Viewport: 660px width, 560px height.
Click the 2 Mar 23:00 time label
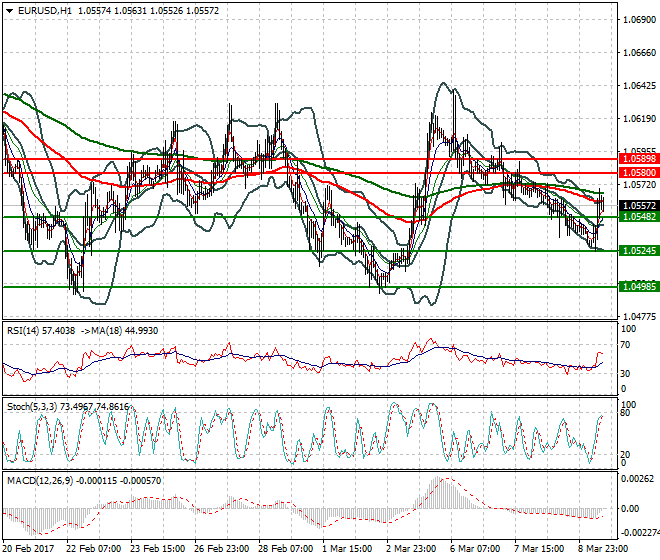pyautogui.click(x=411, y=549)
